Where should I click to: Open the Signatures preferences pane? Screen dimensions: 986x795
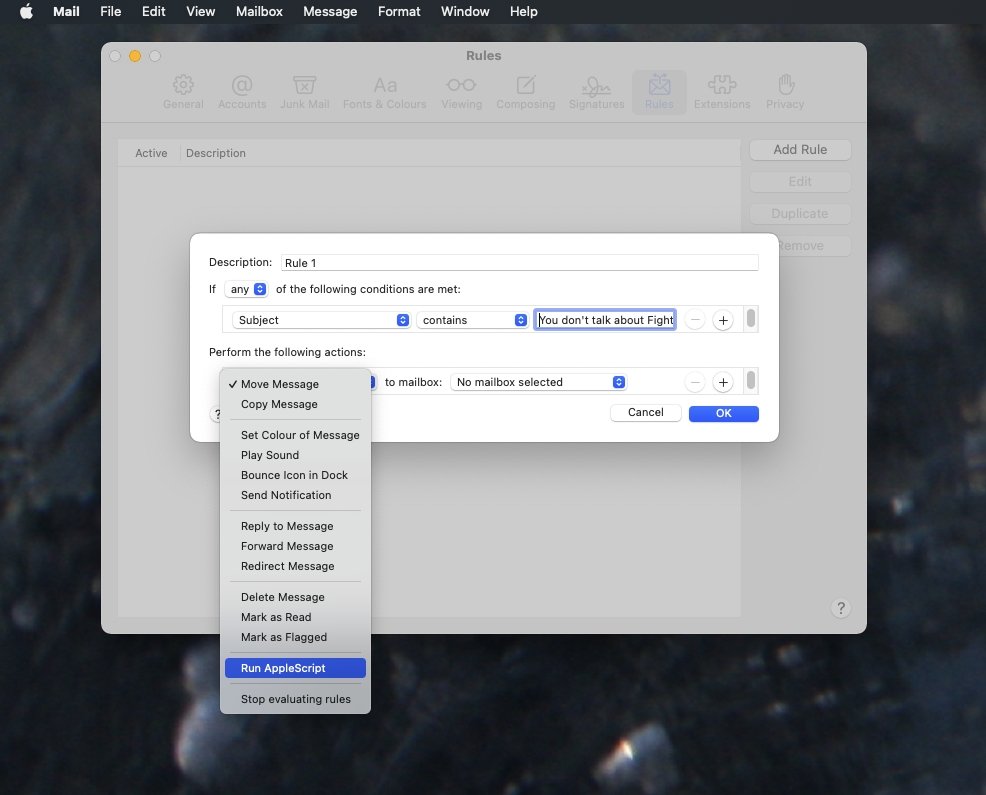pos(596,92)
